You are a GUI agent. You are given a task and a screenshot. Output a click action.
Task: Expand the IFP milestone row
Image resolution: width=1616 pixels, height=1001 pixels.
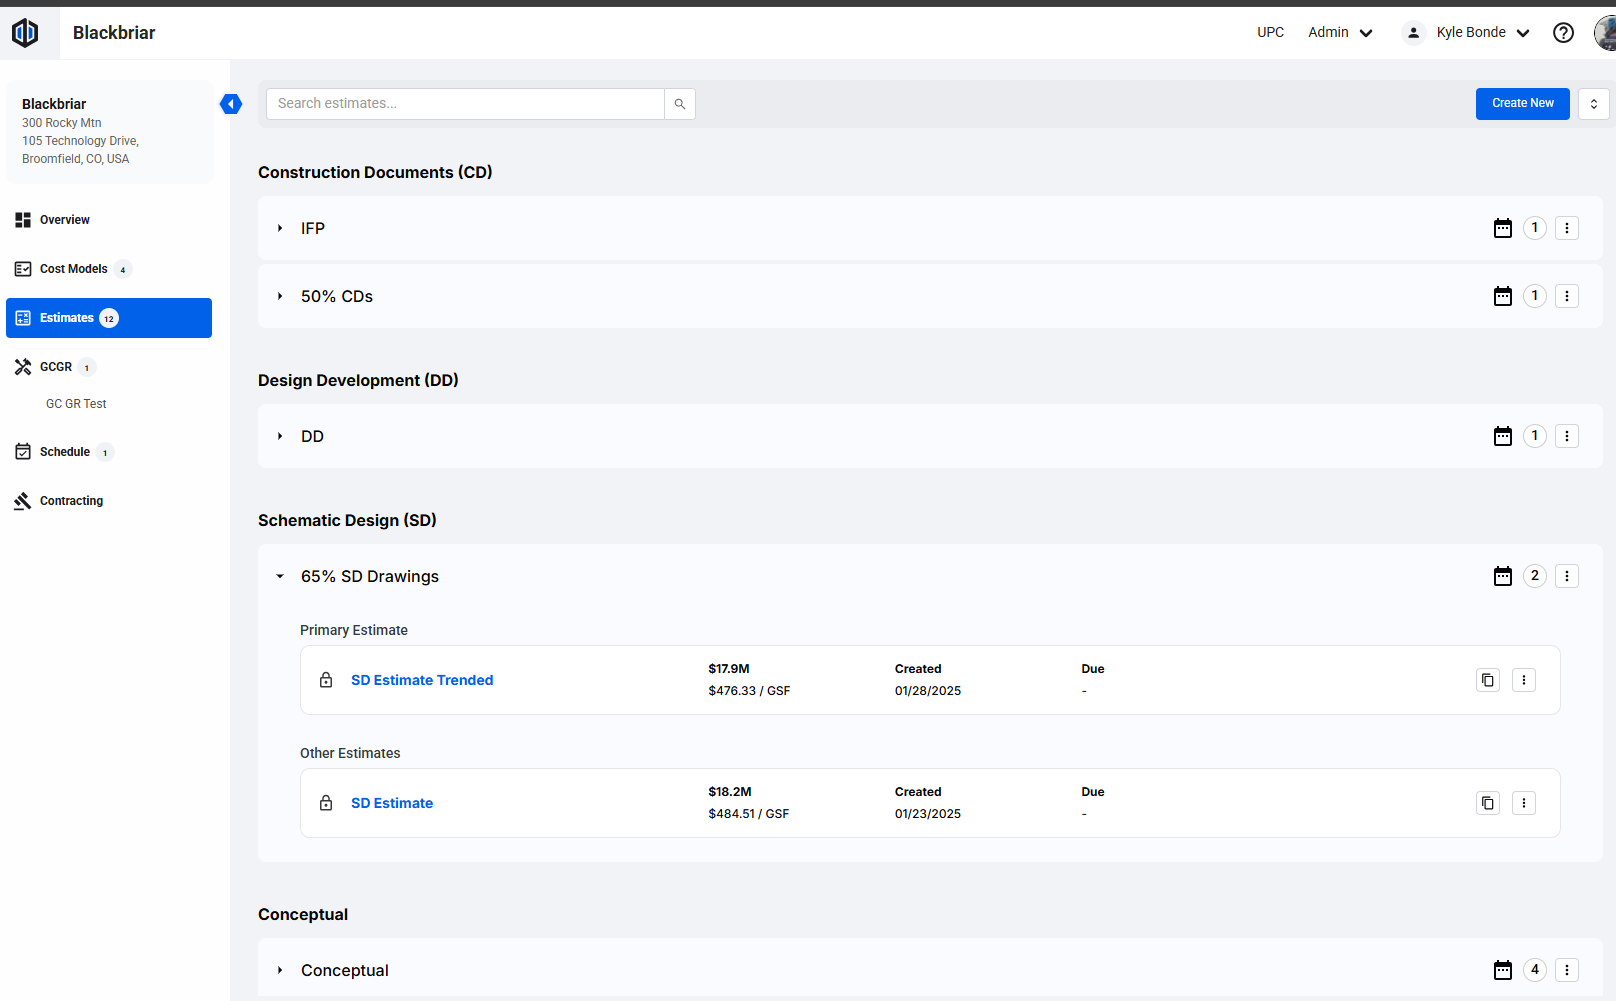pyautogui.click(x=280, y=228)
